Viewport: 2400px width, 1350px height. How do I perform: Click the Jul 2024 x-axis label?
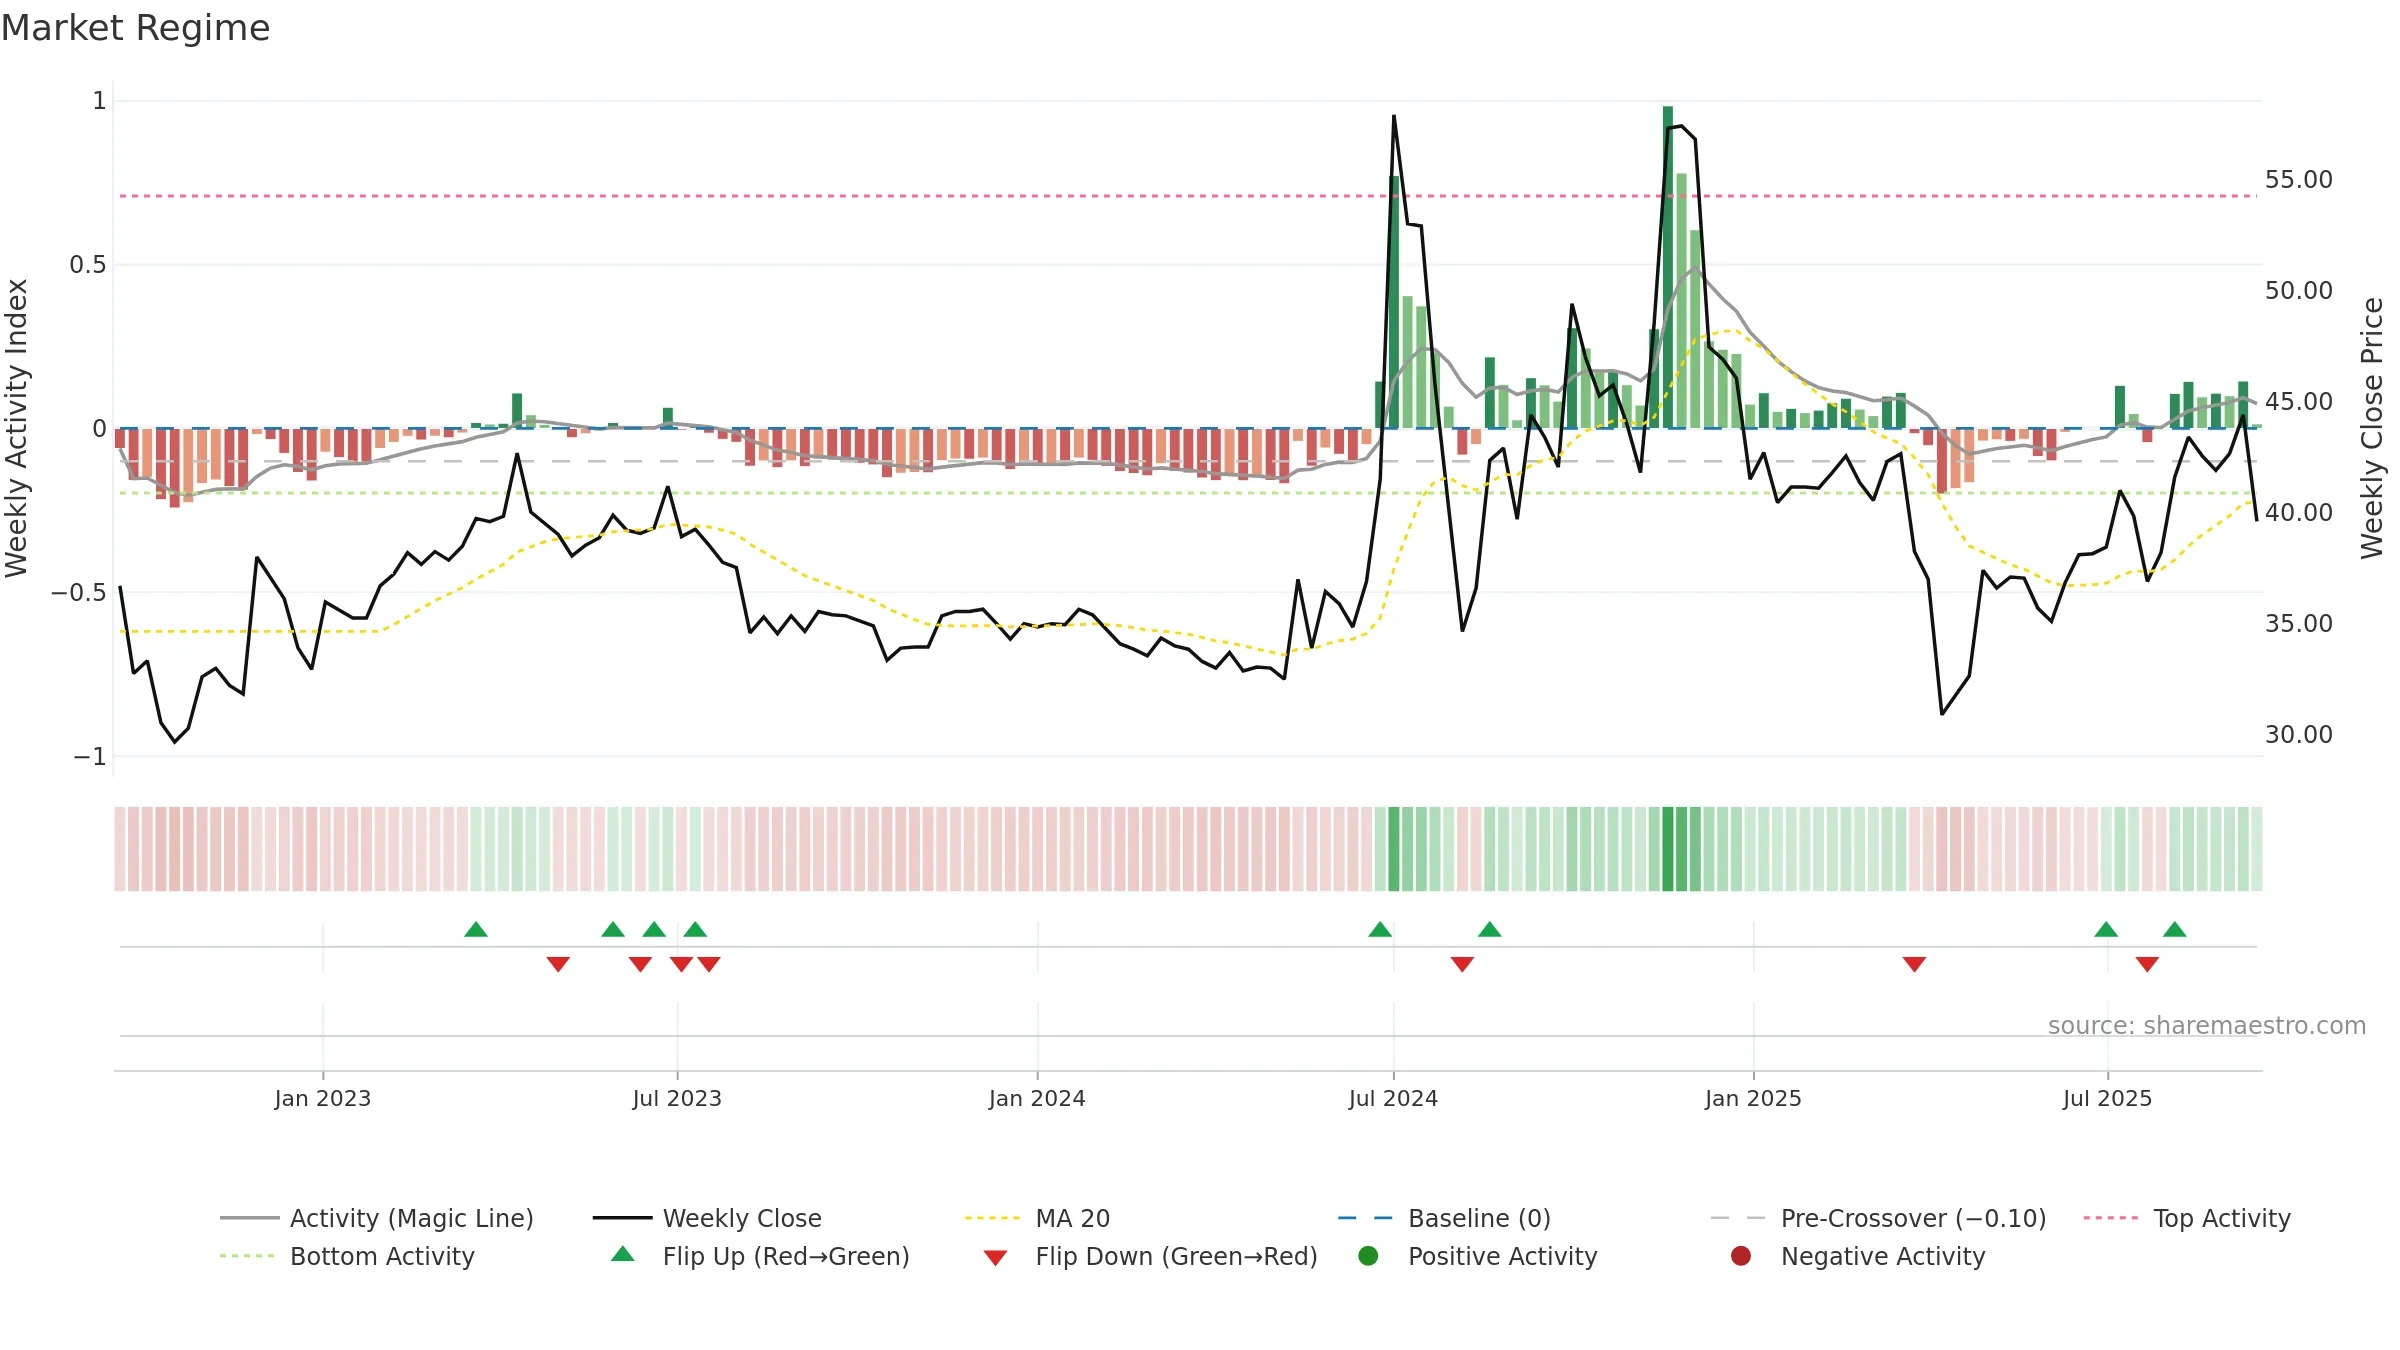[x=1393, y=1098]
